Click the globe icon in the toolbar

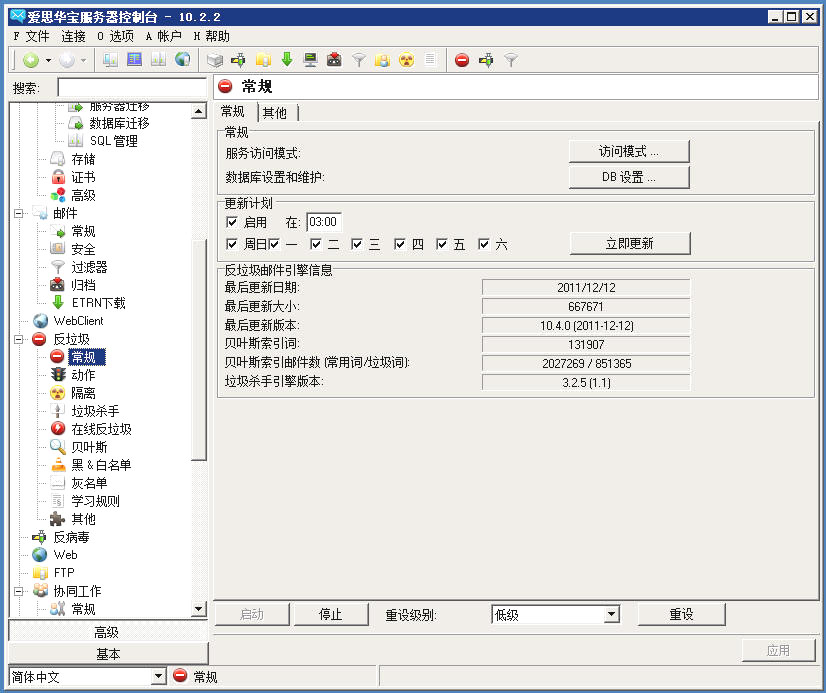183,60
